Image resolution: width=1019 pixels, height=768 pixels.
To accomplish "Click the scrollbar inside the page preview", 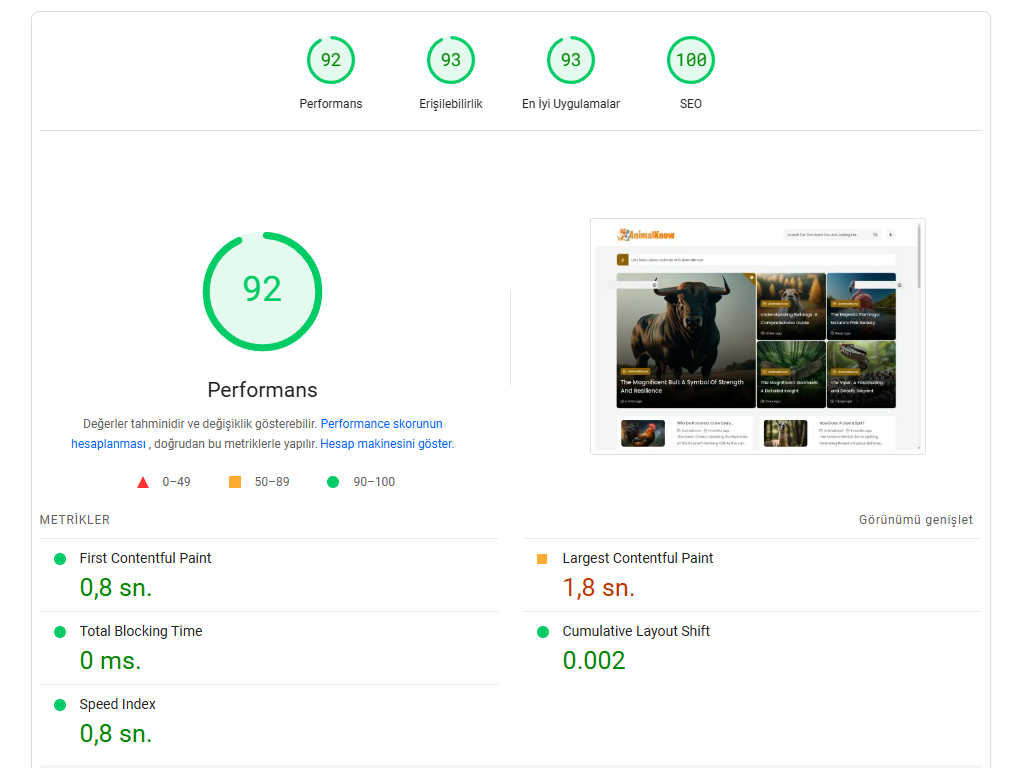I will tap(919, 256).
